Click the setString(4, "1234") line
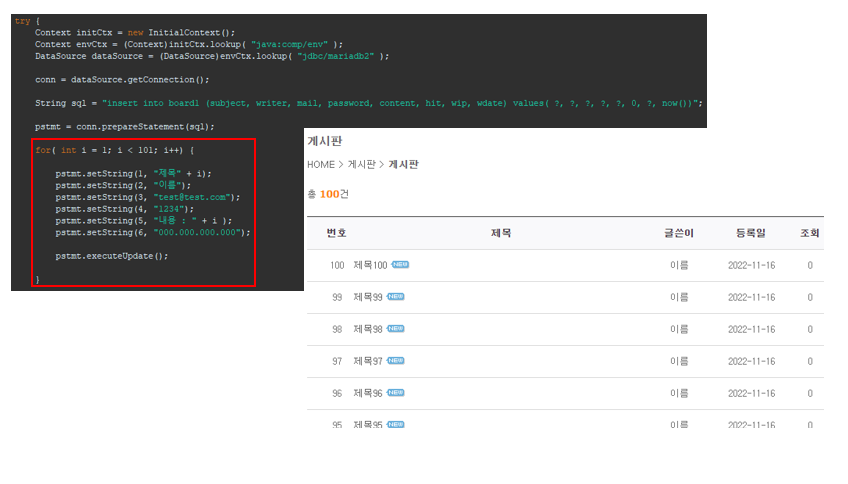The width and height of the screenshot is (848, 484). pyautogui.click(x=124, y=209)
